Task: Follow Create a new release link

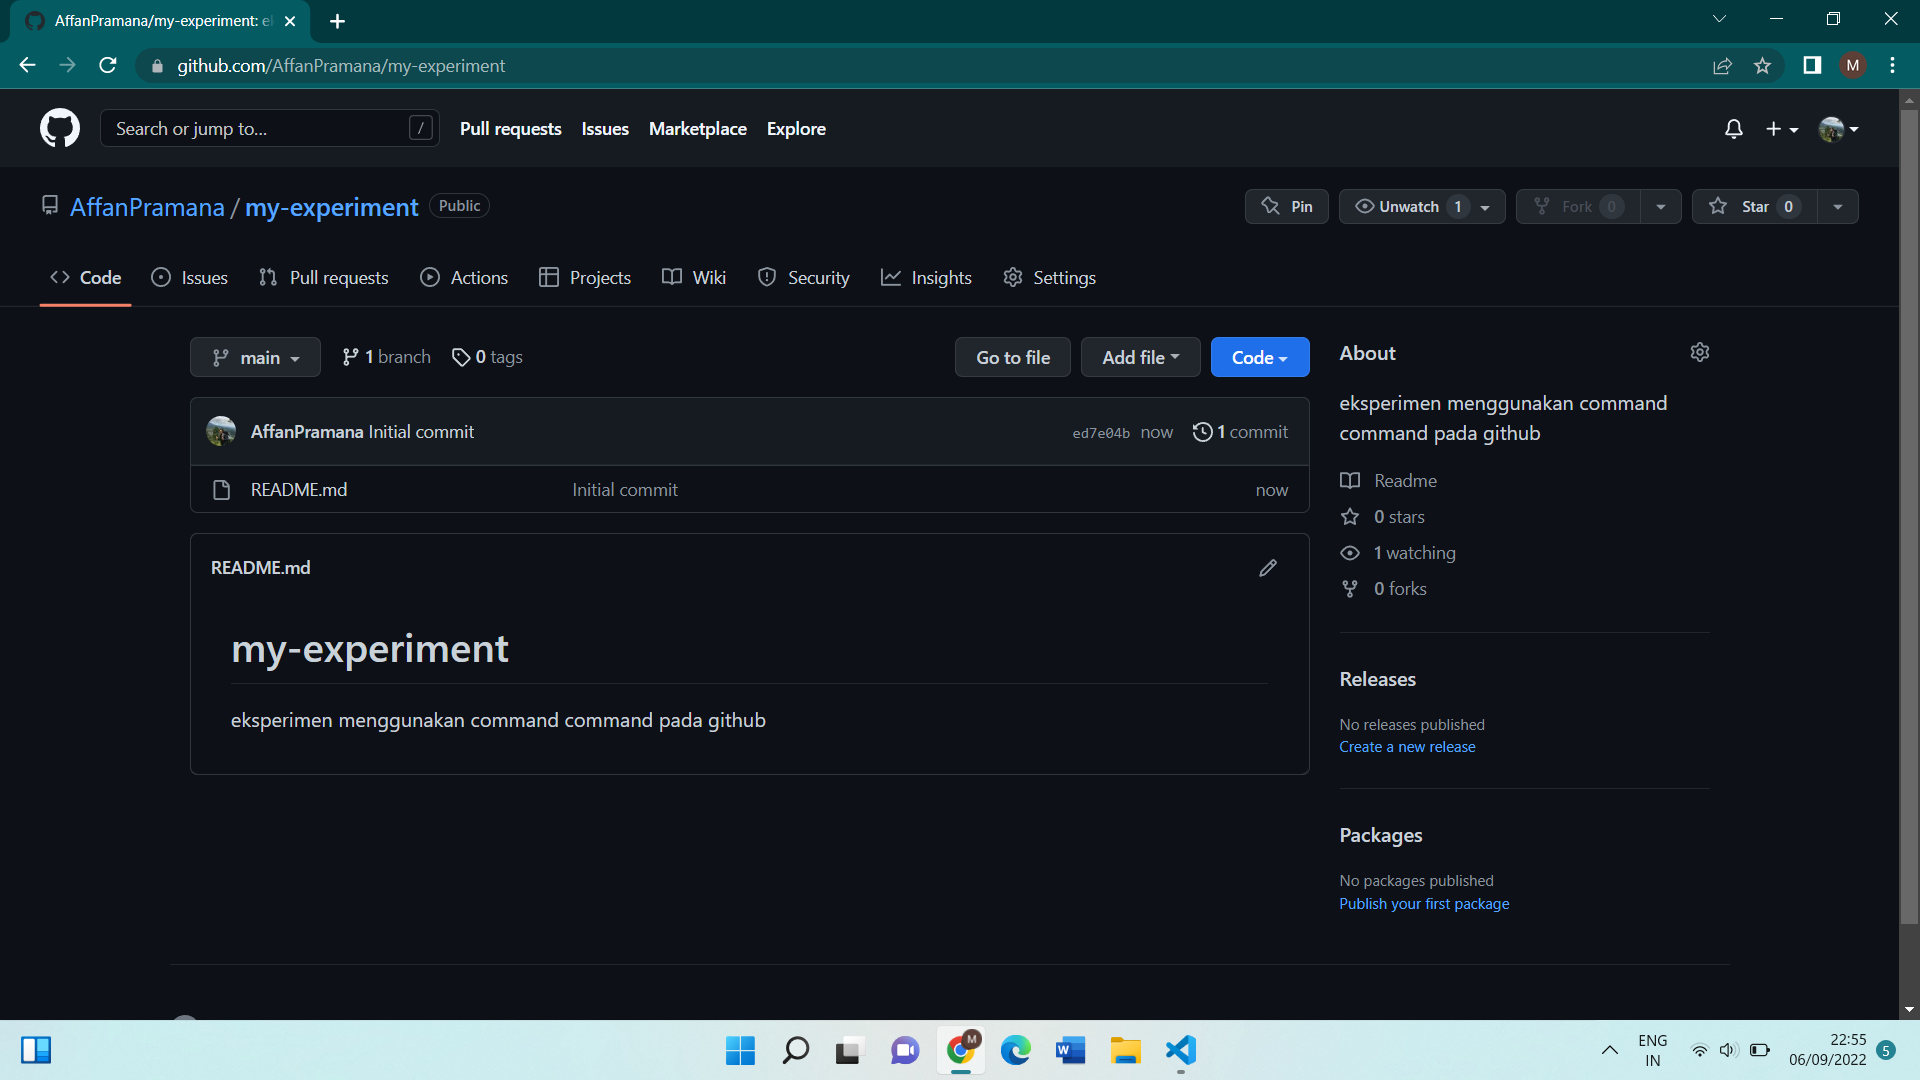Action: pos(1407,747)
